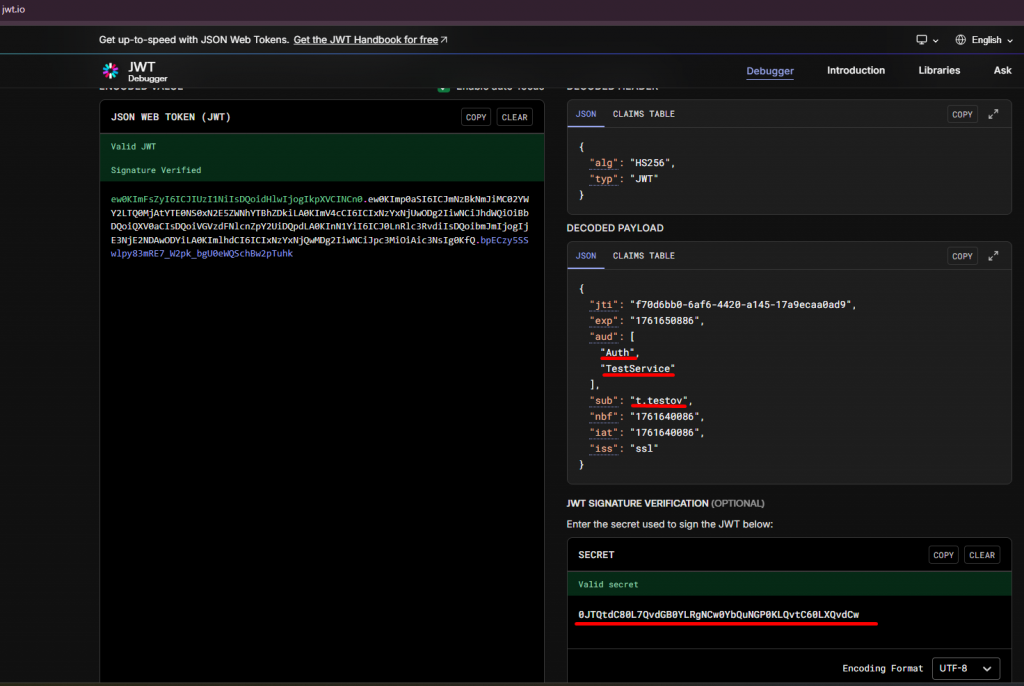Switch to Claims Table tab in decoded payload
This screenshot has height=686, width=1024.
643,256
